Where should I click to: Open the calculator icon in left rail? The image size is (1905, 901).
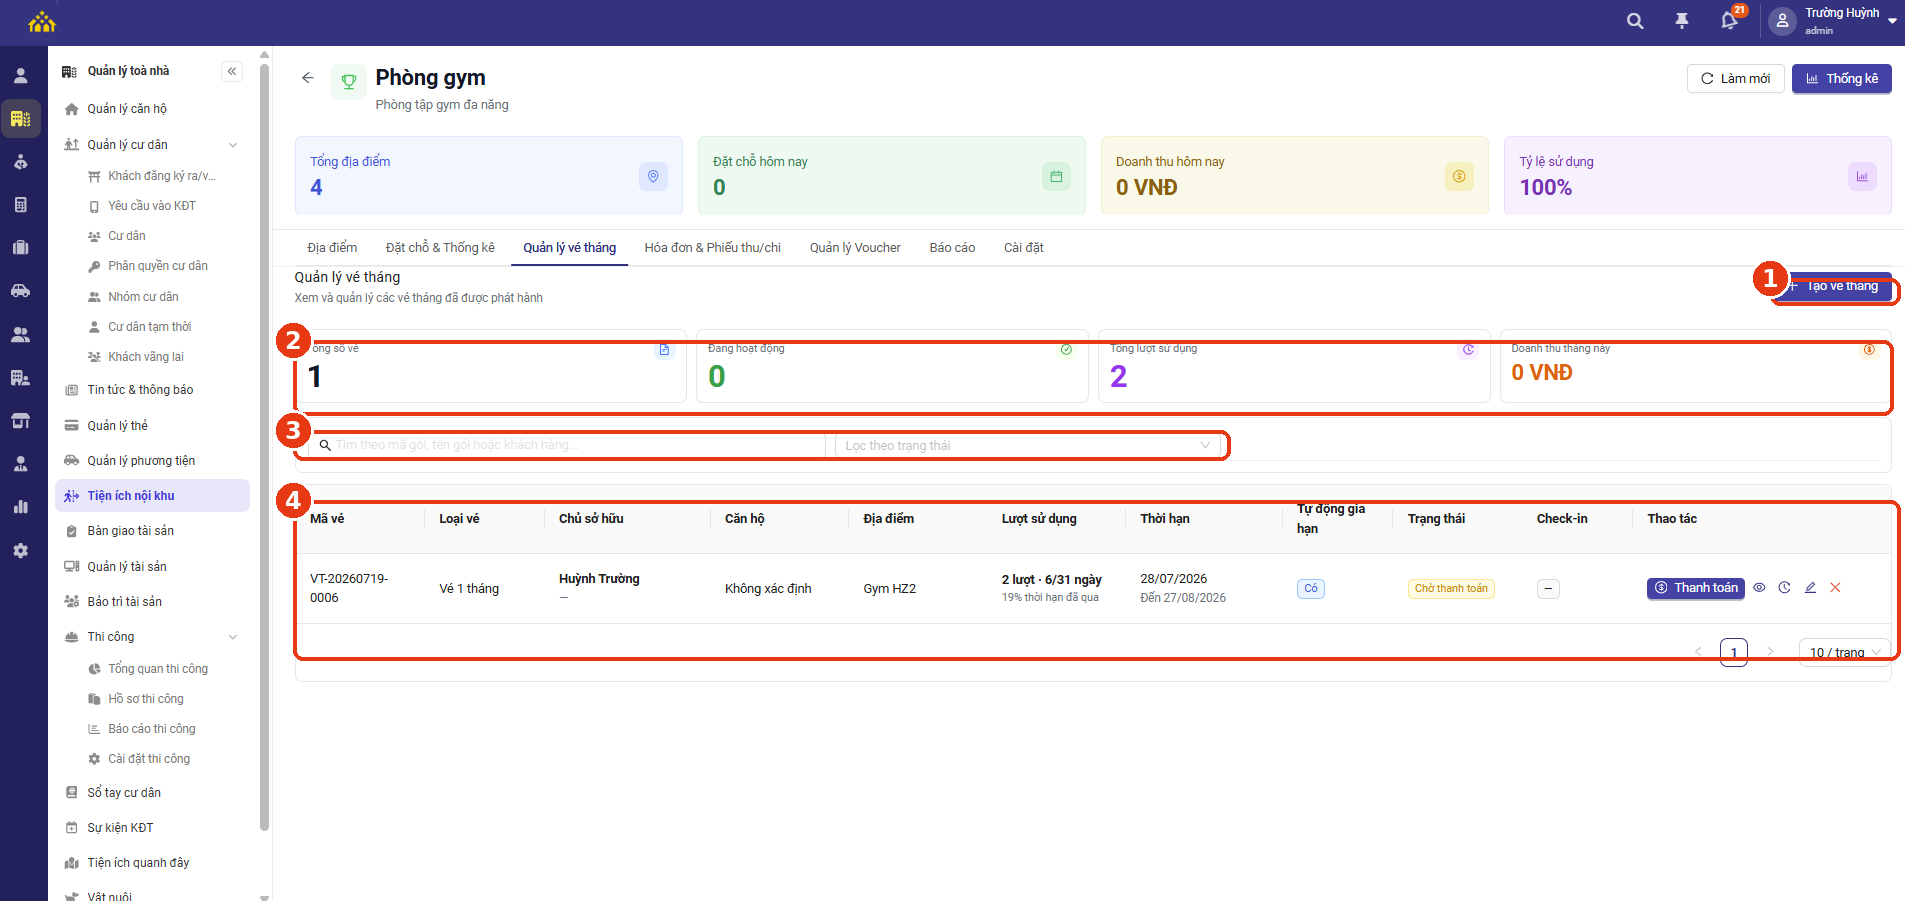(x=20, y=205)
